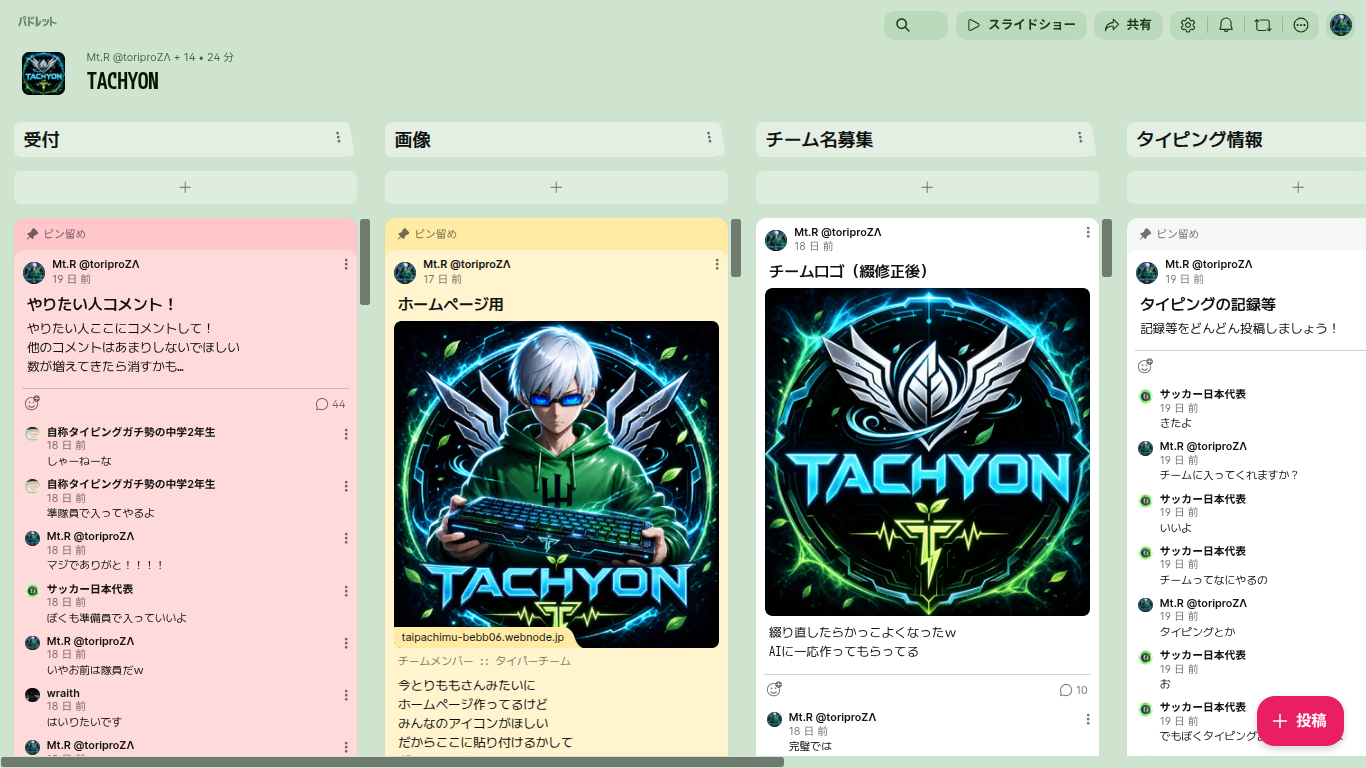Add a reaction to the やりたい人コメント！ post

tap(32, 403)
